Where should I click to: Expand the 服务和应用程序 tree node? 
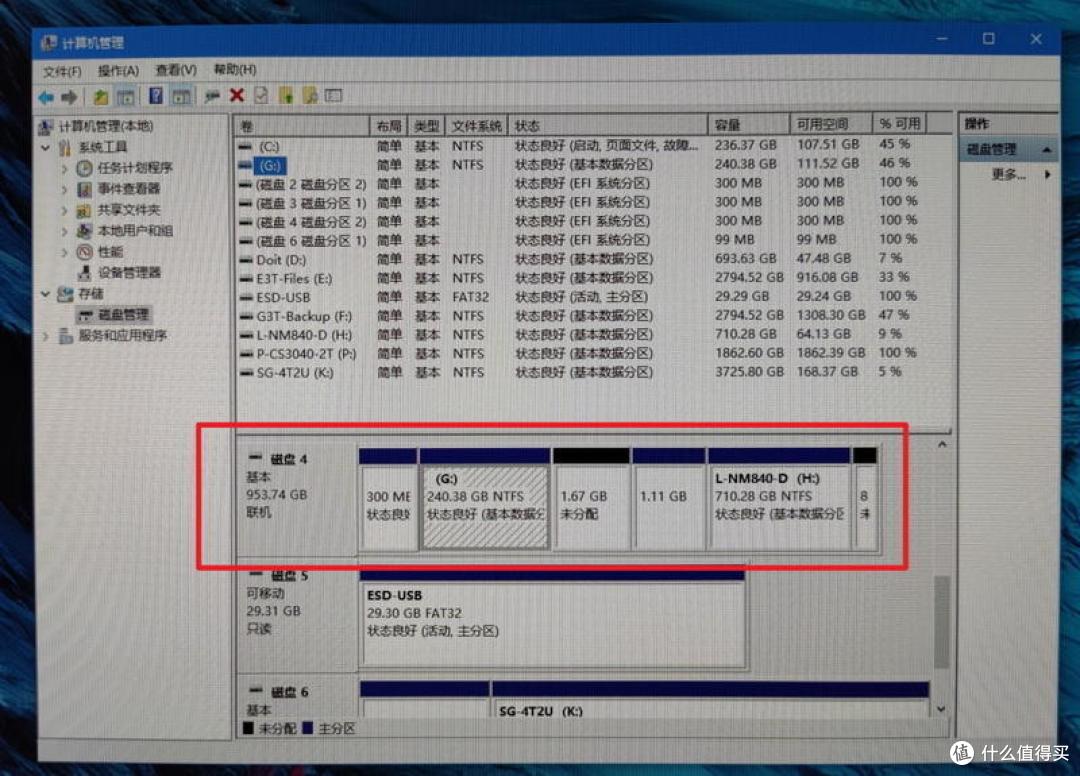[46, 334]
